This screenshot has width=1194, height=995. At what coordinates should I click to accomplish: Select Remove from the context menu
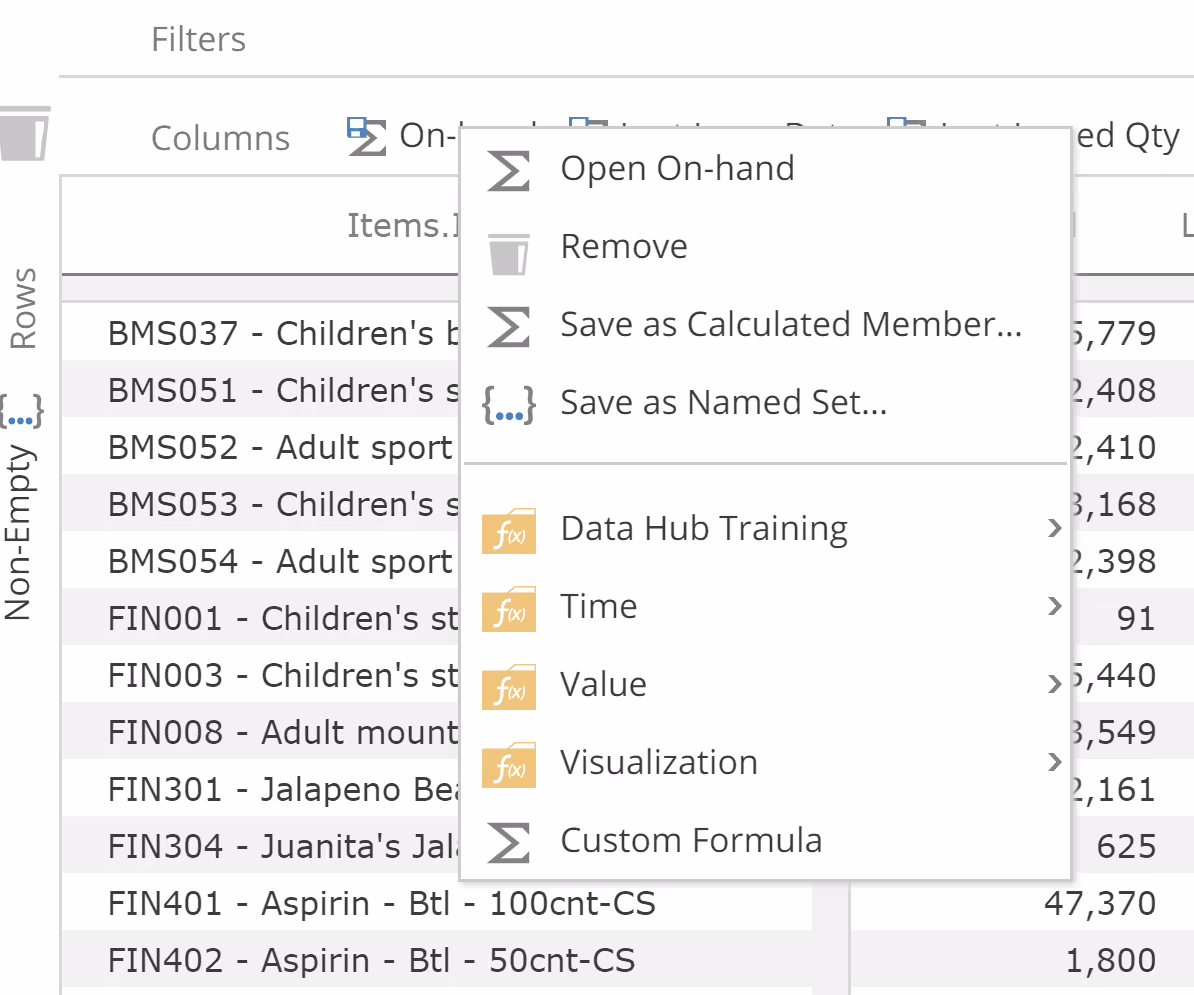point(623,247)
